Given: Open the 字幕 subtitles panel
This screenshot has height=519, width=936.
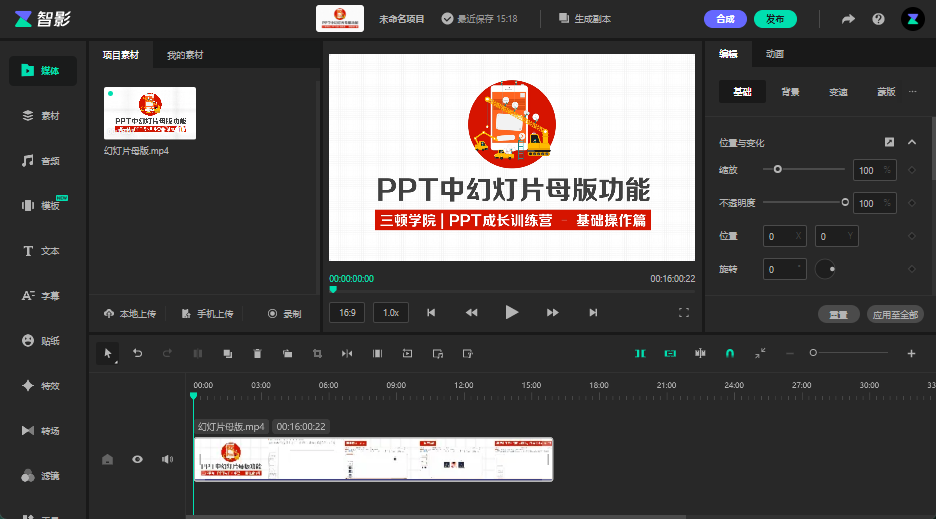Looking at the screenshot, I should [x=41, y=296].
